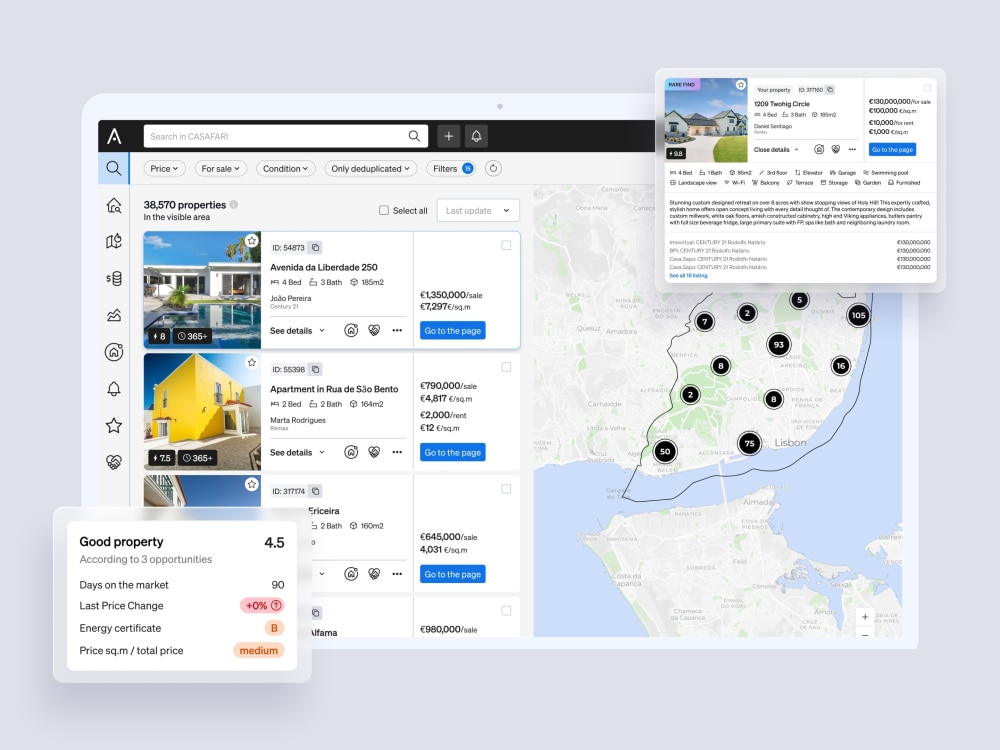Click map cluster marker 16
Viewport: 1000px width, 750px height.
tap(841, 365)
